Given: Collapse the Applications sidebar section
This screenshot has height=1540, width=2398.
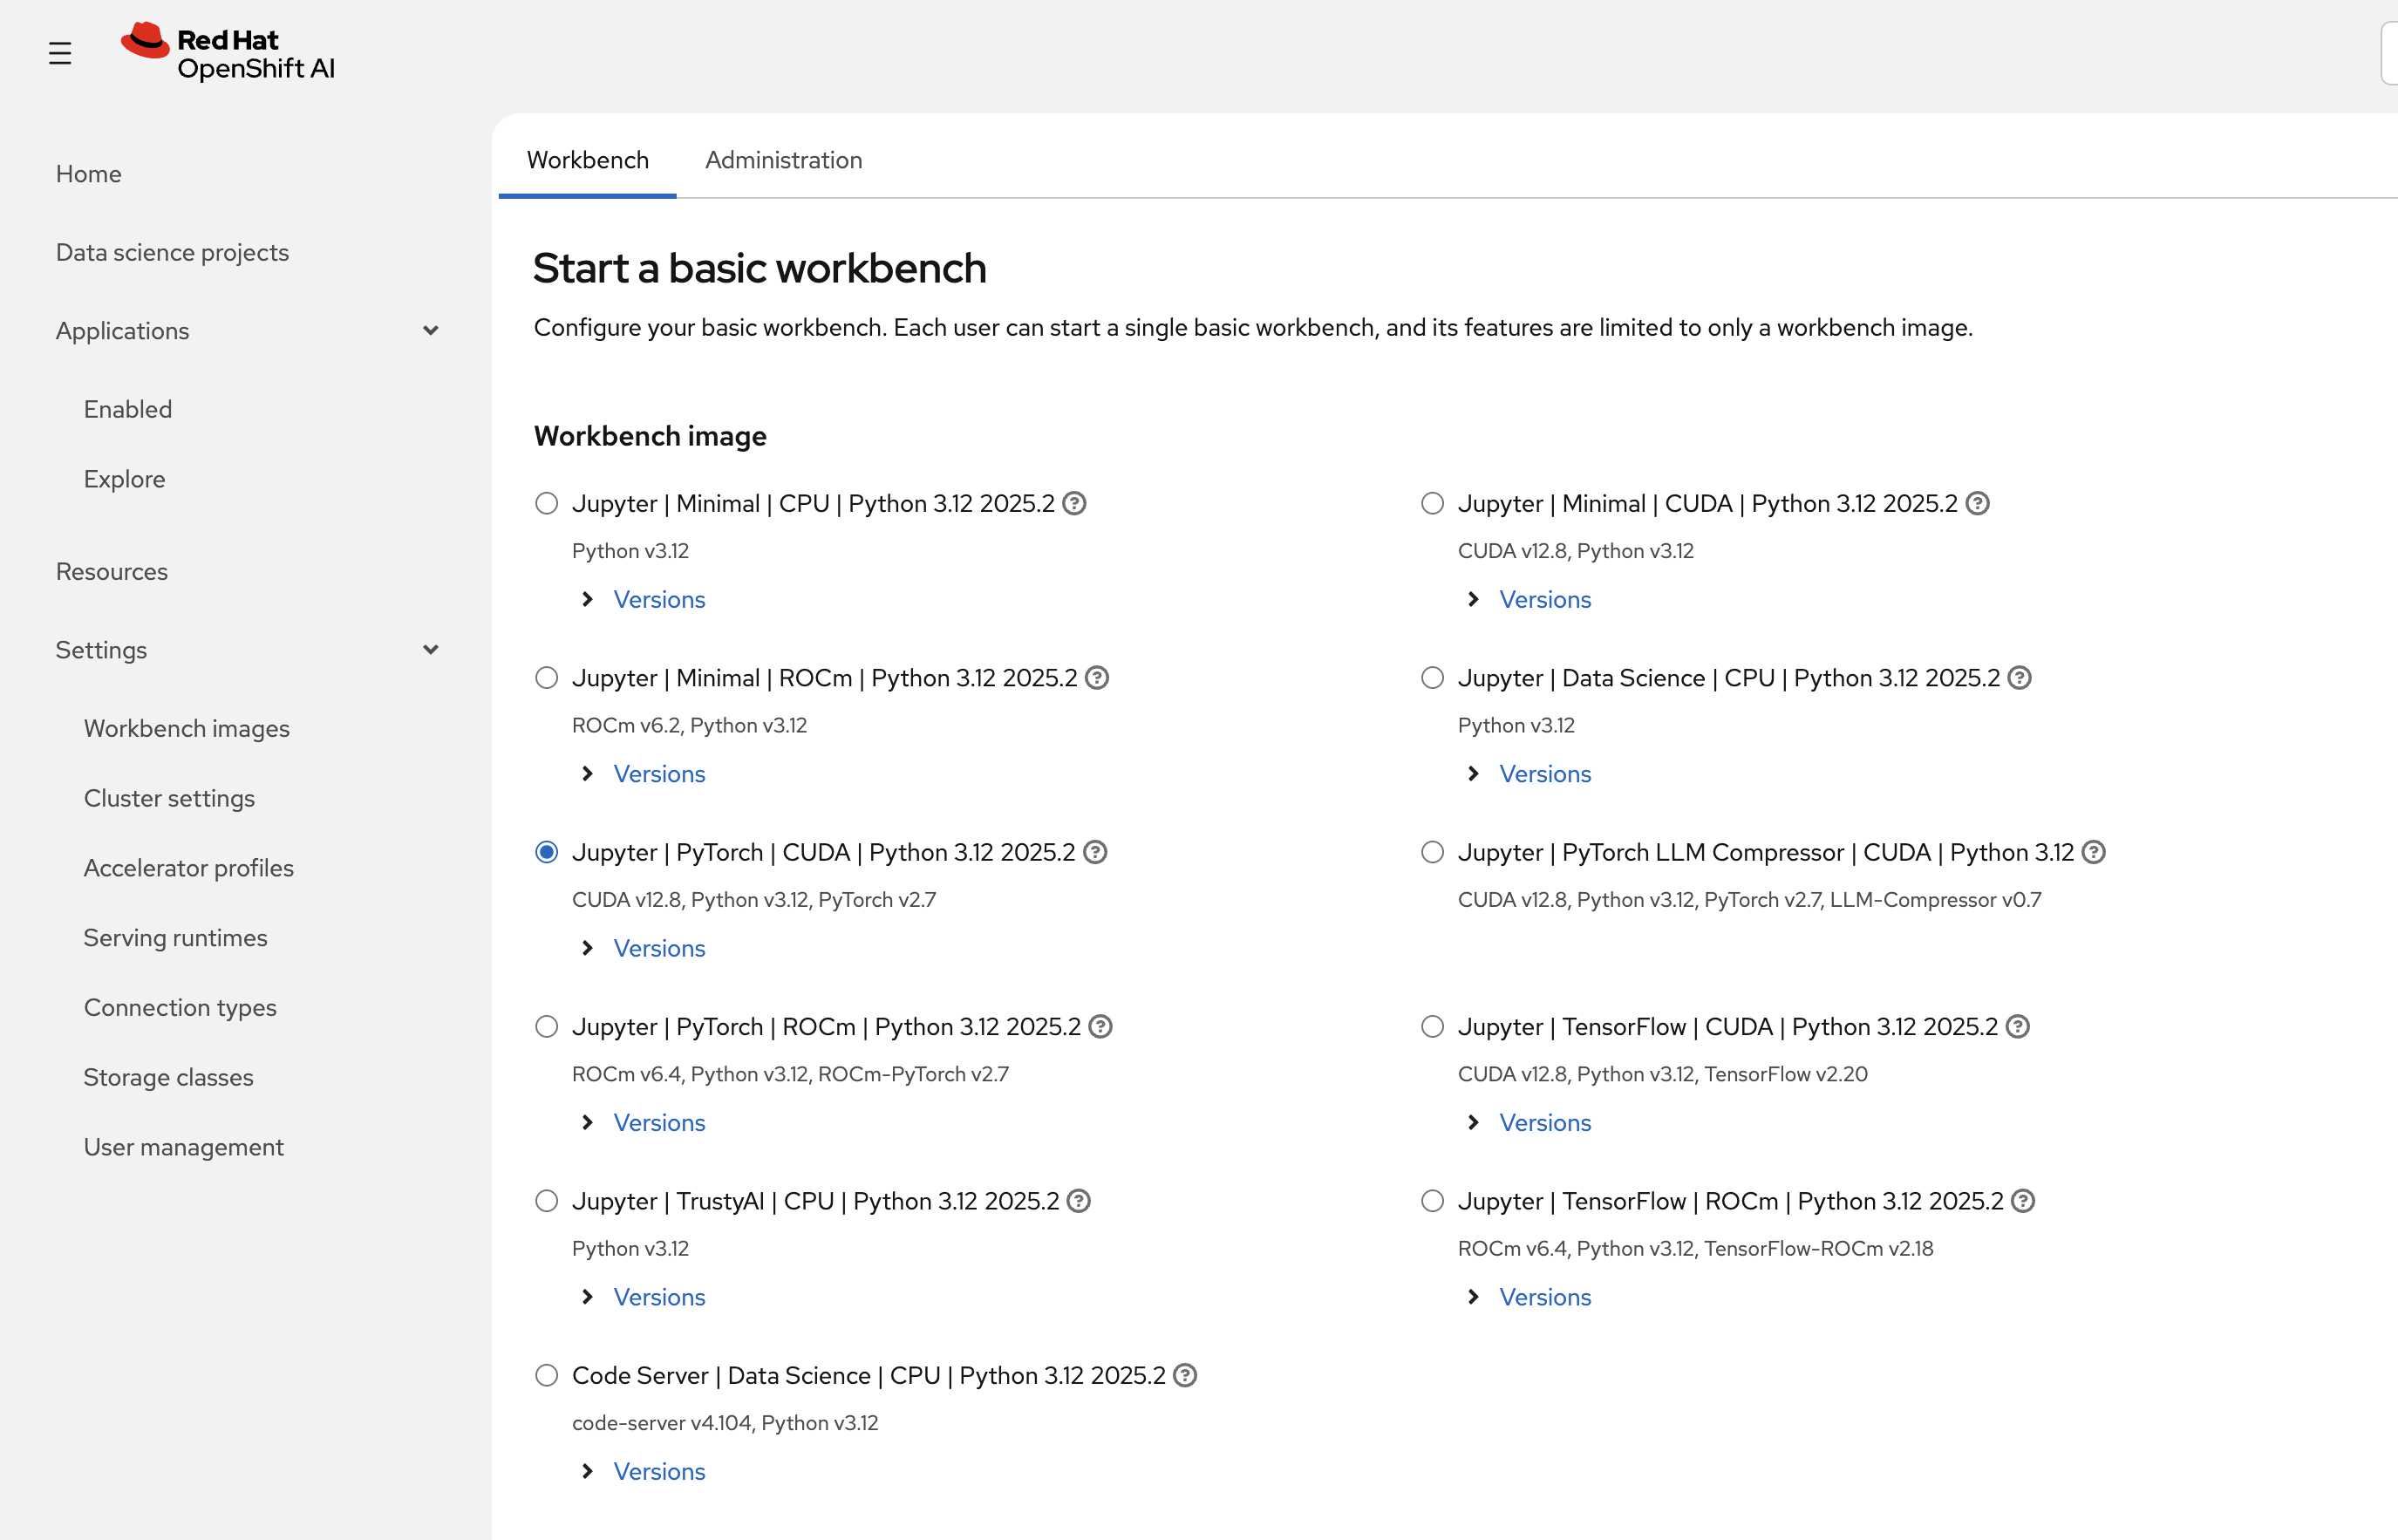Looking at the screenshot, I should (x=430, y=331).
